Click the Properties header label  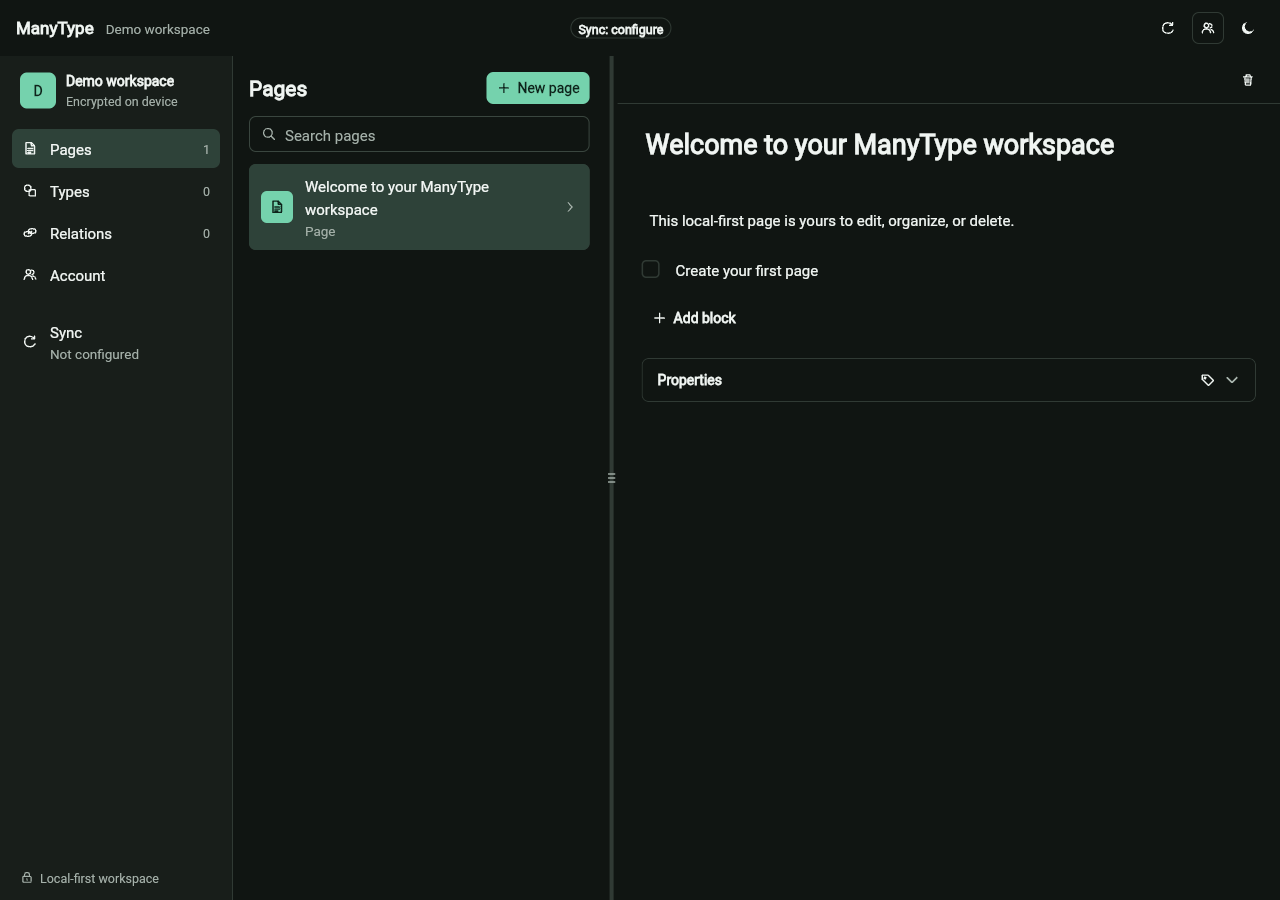[689, 380]
